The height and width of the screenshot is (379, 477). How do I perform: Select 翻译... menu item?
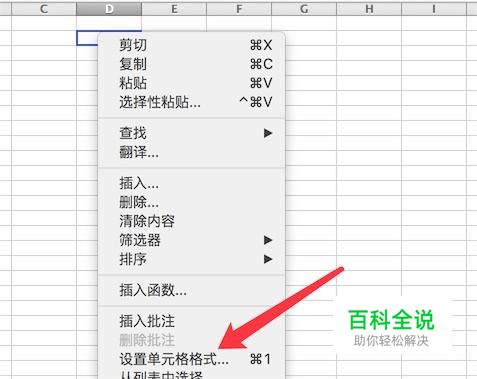(192, 152)
